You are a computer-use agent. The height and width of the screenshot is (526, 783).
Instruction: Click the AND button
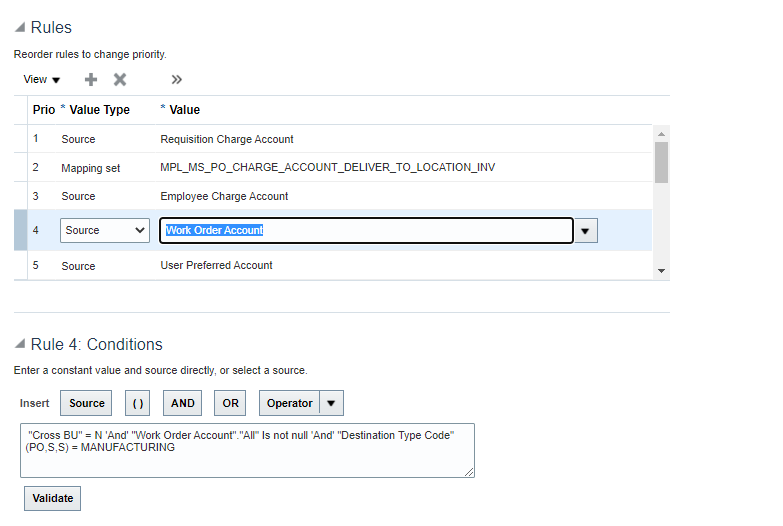pos(182,403)
